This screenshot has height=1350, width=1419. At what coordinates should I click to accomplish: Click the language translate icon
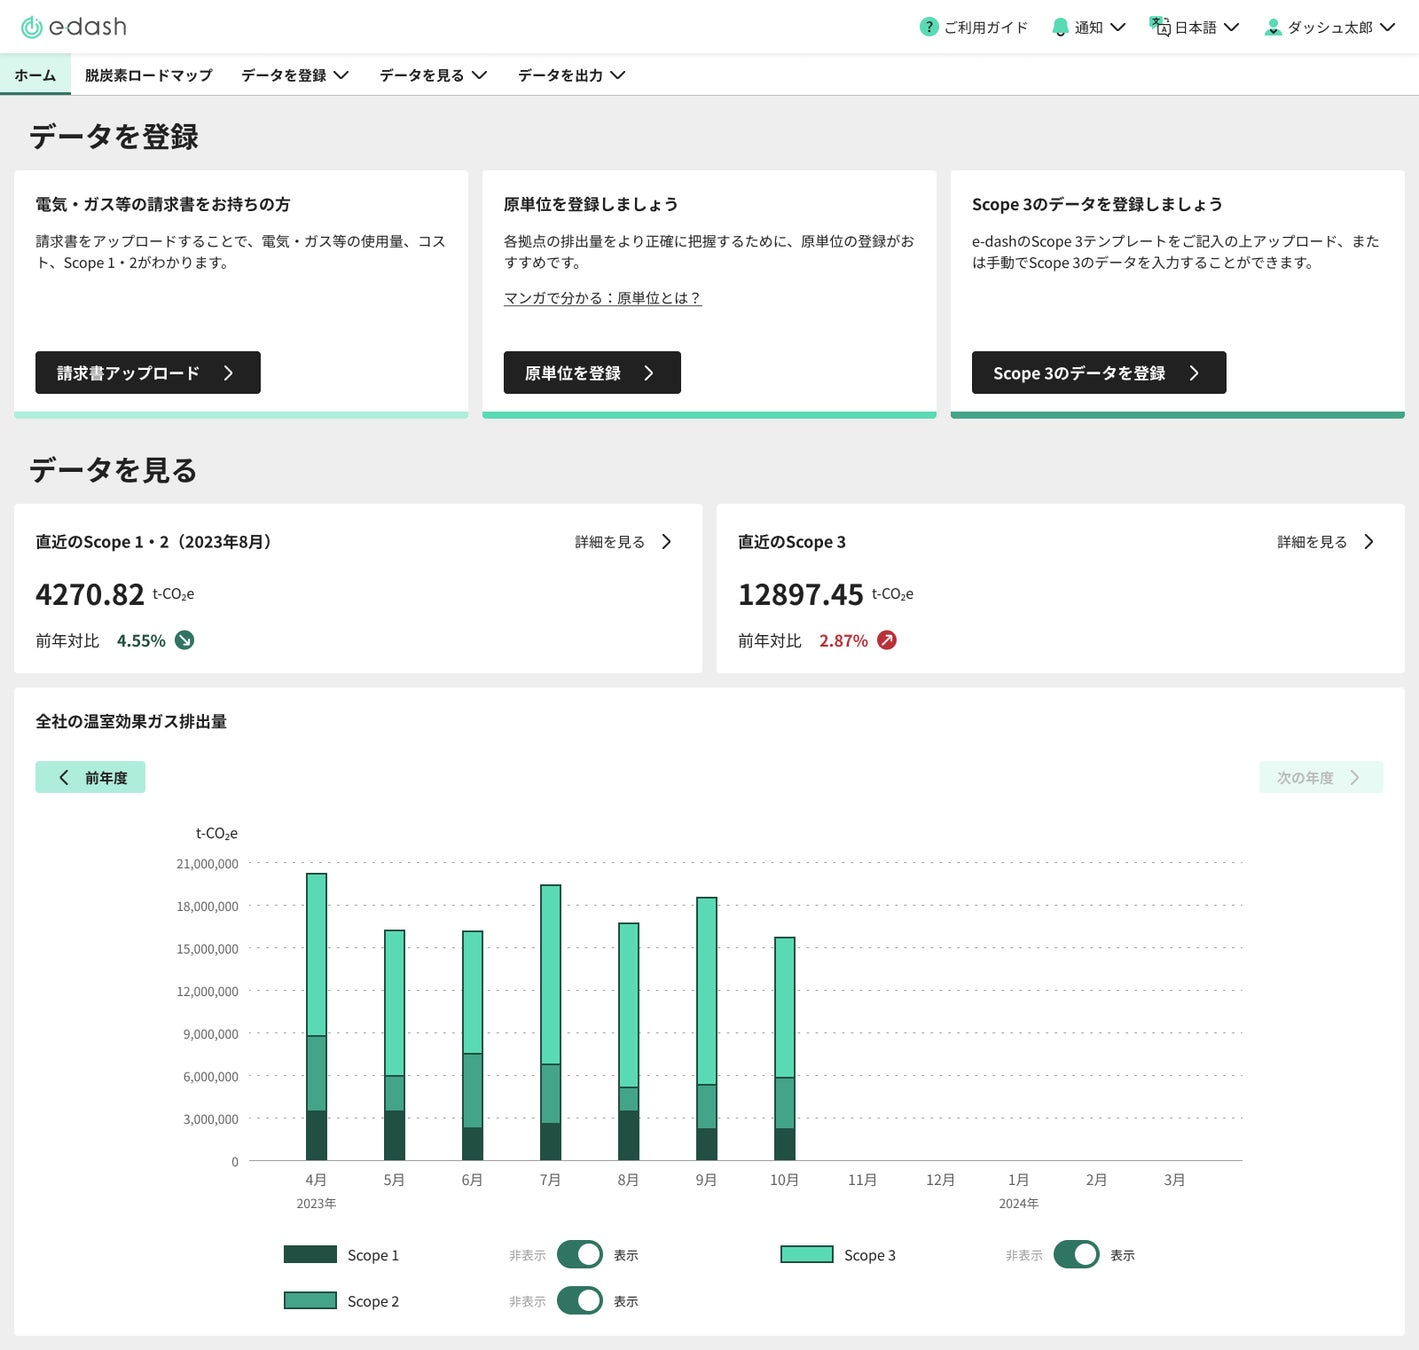(1160, 26)
